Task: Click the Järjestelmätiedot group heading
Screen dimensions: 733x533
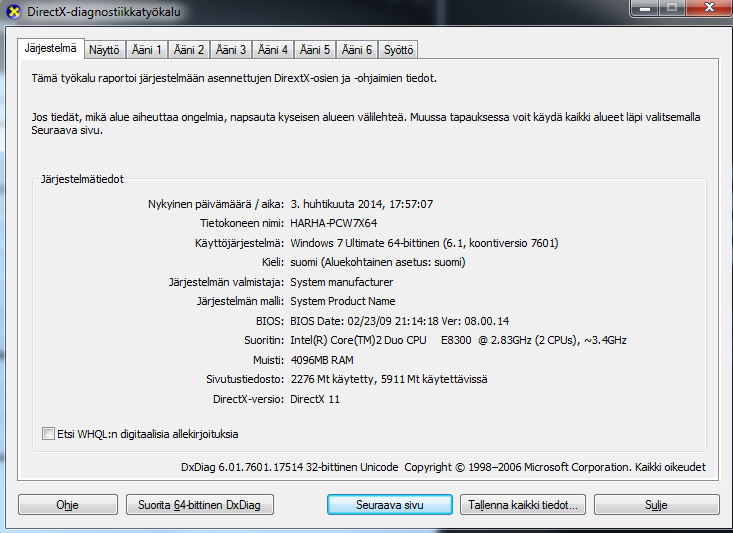Action: pyautogui.click(x=82, y=179)
